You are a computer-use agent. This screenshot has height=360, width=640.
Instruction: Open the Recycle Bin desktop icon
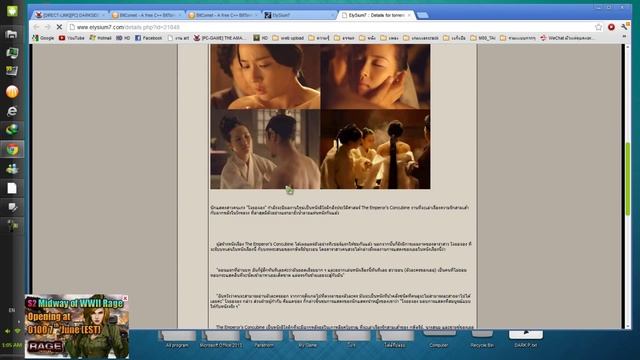482,338
